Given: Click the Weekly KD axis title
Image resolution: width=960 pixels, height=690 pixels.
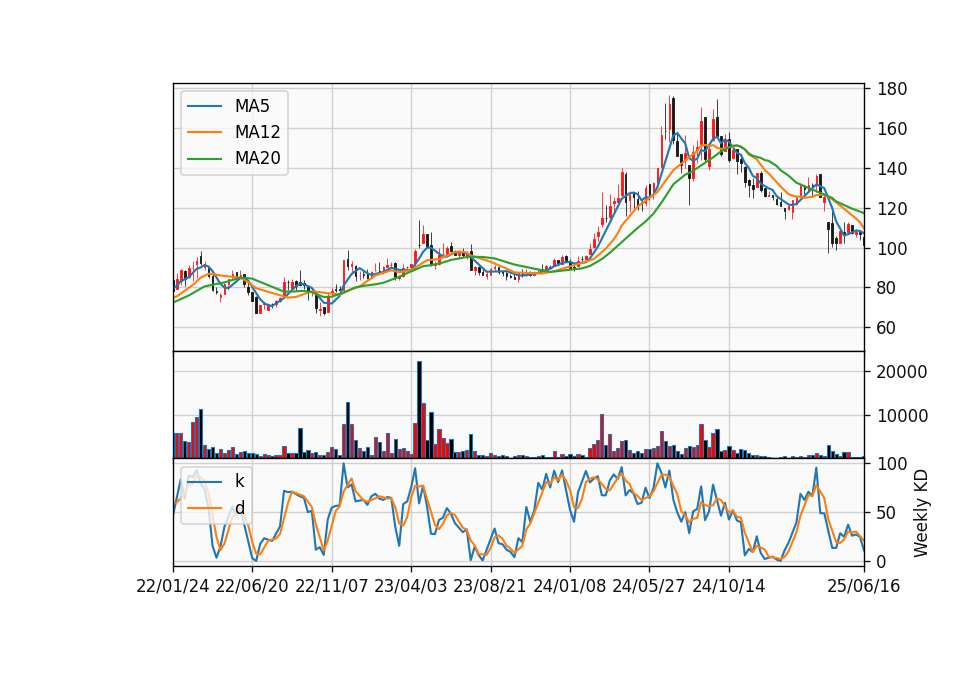Looking at the screenshot, I should (x=921, y=514).
